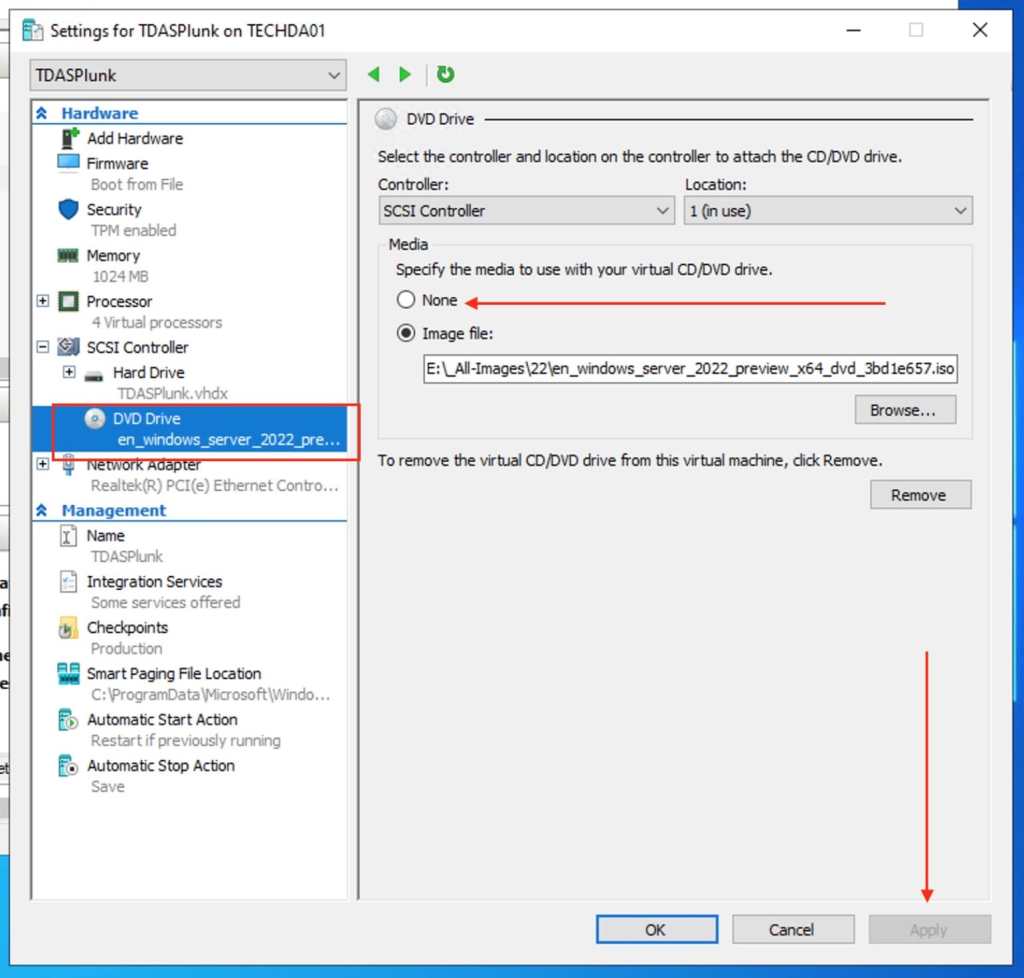Click the green forward navigation arrow
This screenshot has height=978, width=1024.
click(405, 75)
